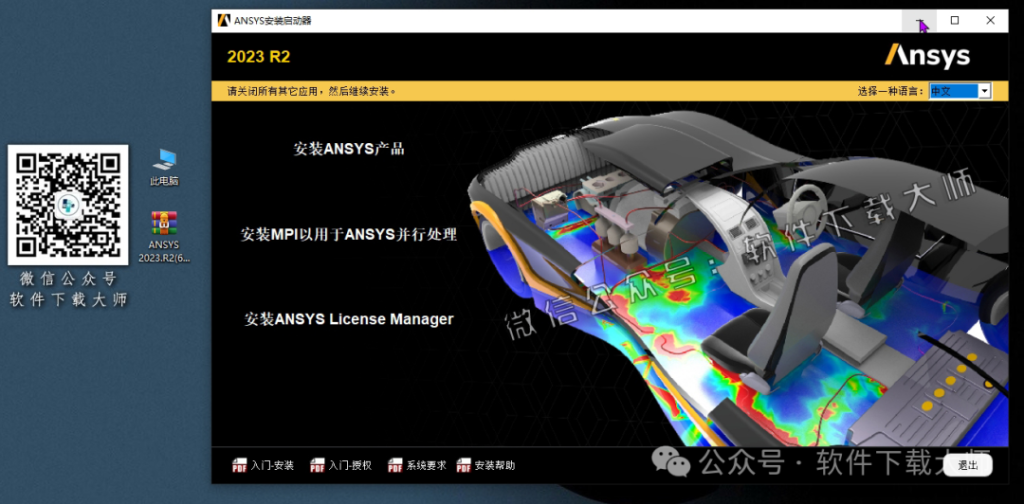Open the language dropdown showing 中文
The height and width of the screenshot is (504, 1024).
960,91
